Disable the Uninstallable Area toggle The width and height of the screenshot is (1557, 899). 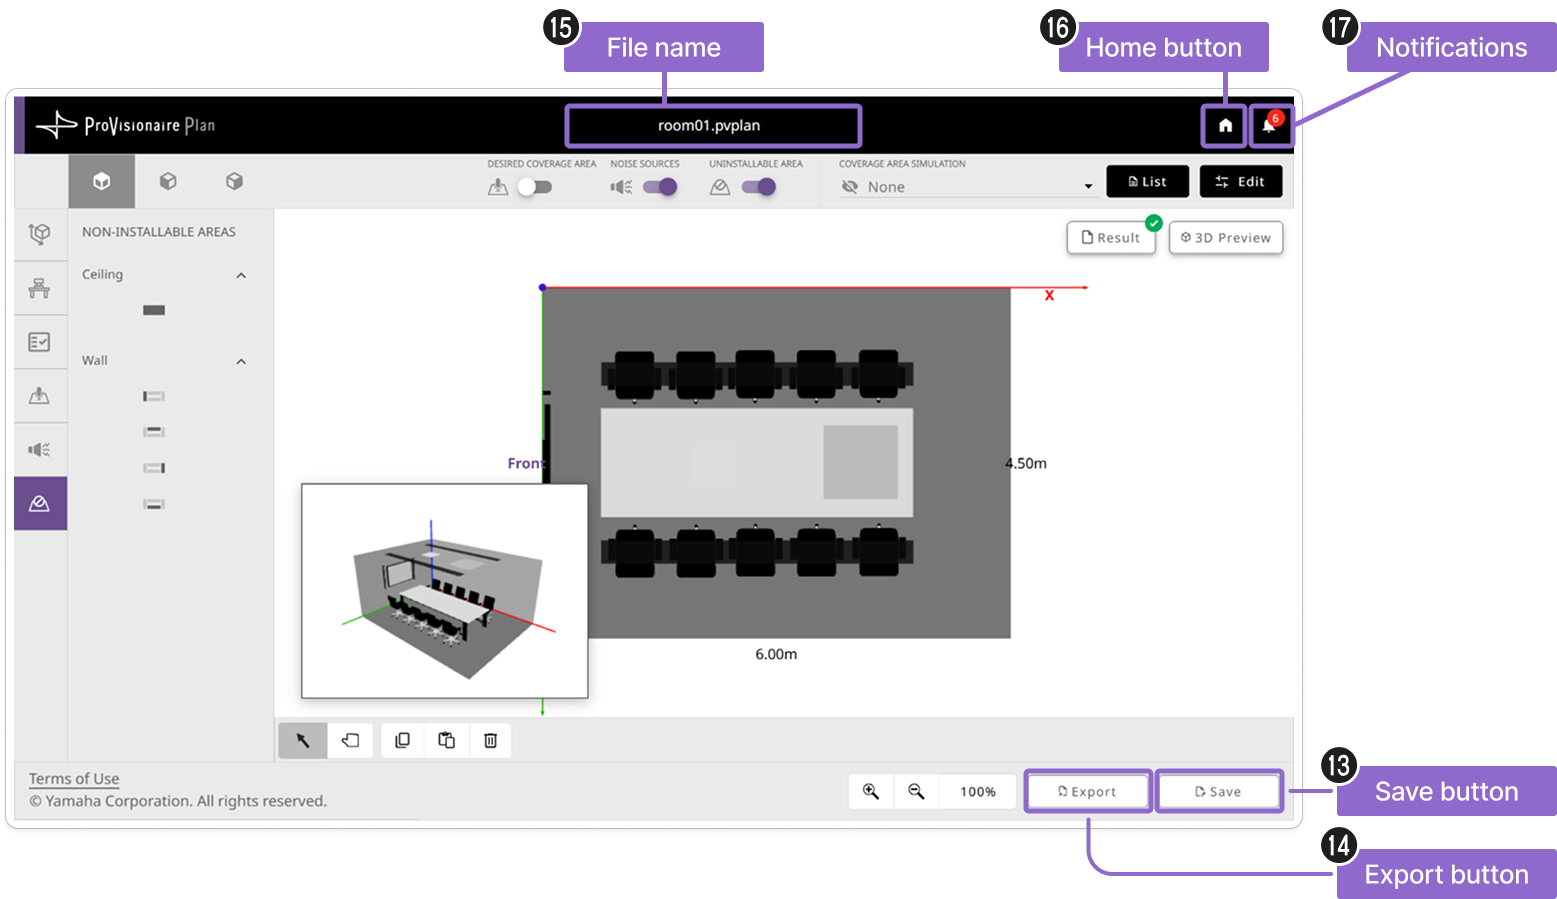pyautogui.click(x=759, y=187)
